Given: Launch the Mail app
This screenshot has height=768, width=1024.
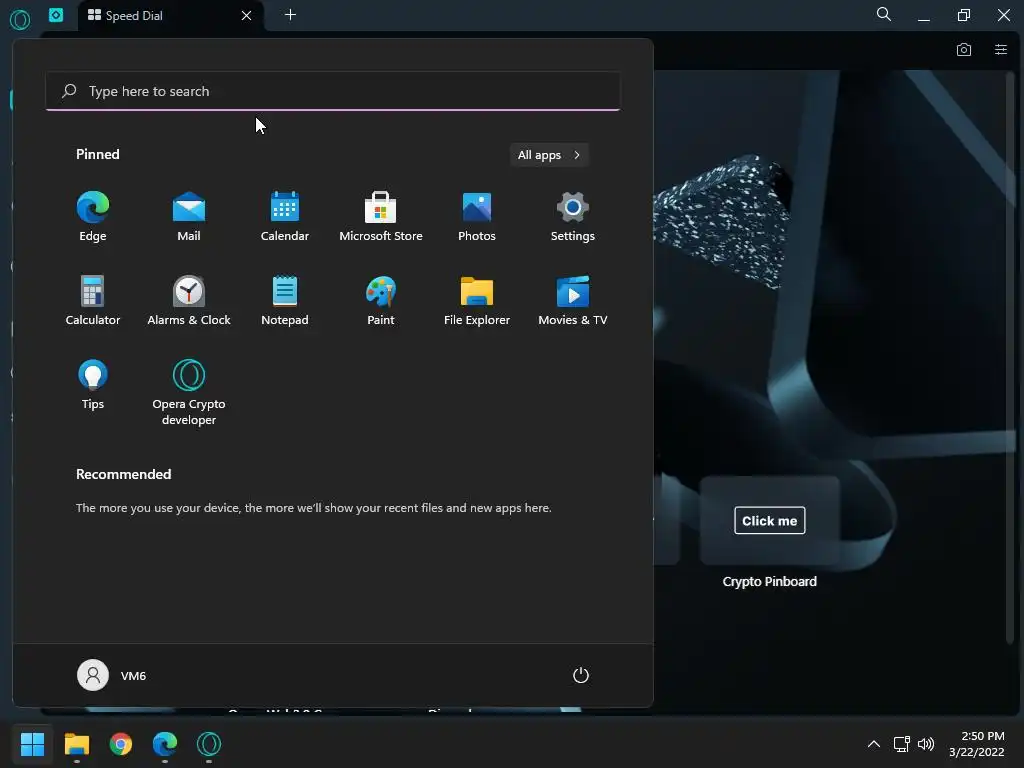Looking at the screenshot, I should [x=189, y=217].
